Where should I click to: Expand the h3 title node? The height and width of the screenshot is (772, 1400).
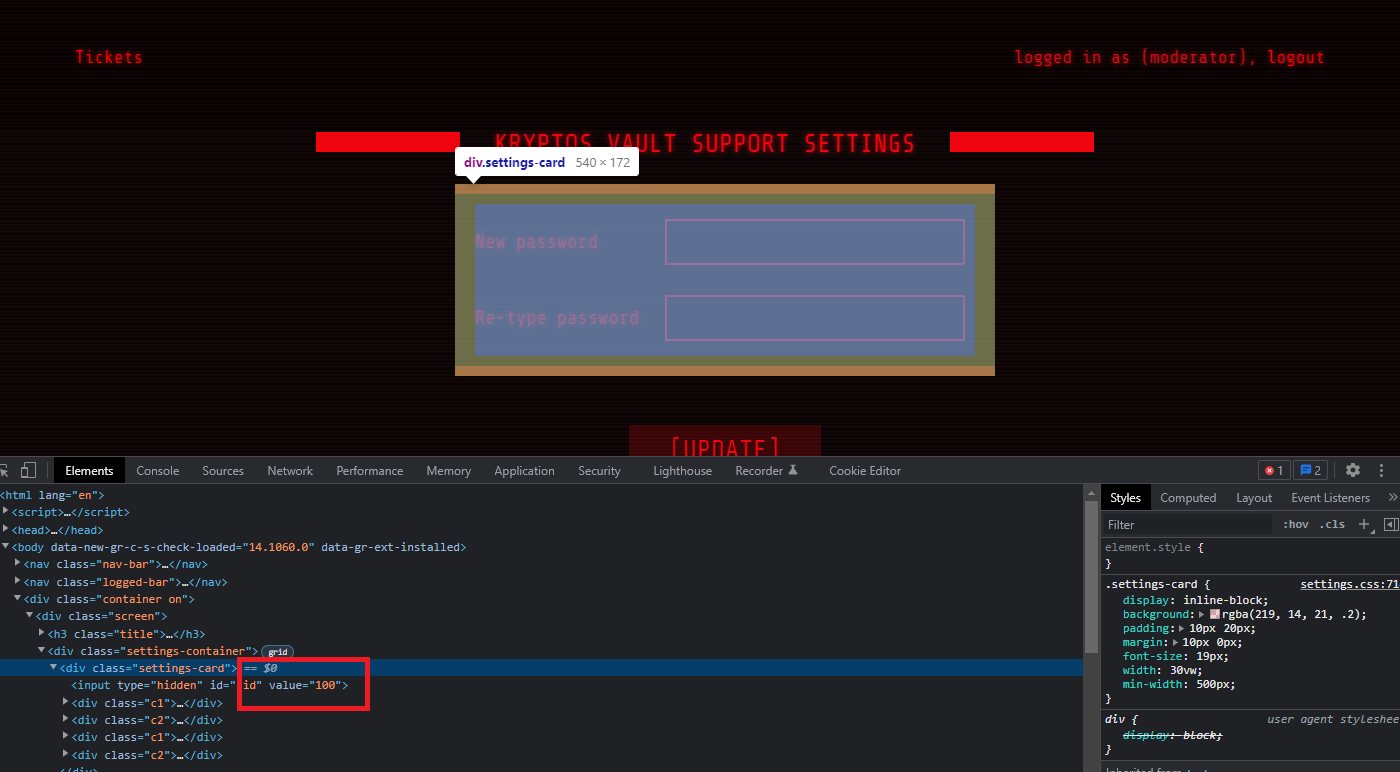42,633
